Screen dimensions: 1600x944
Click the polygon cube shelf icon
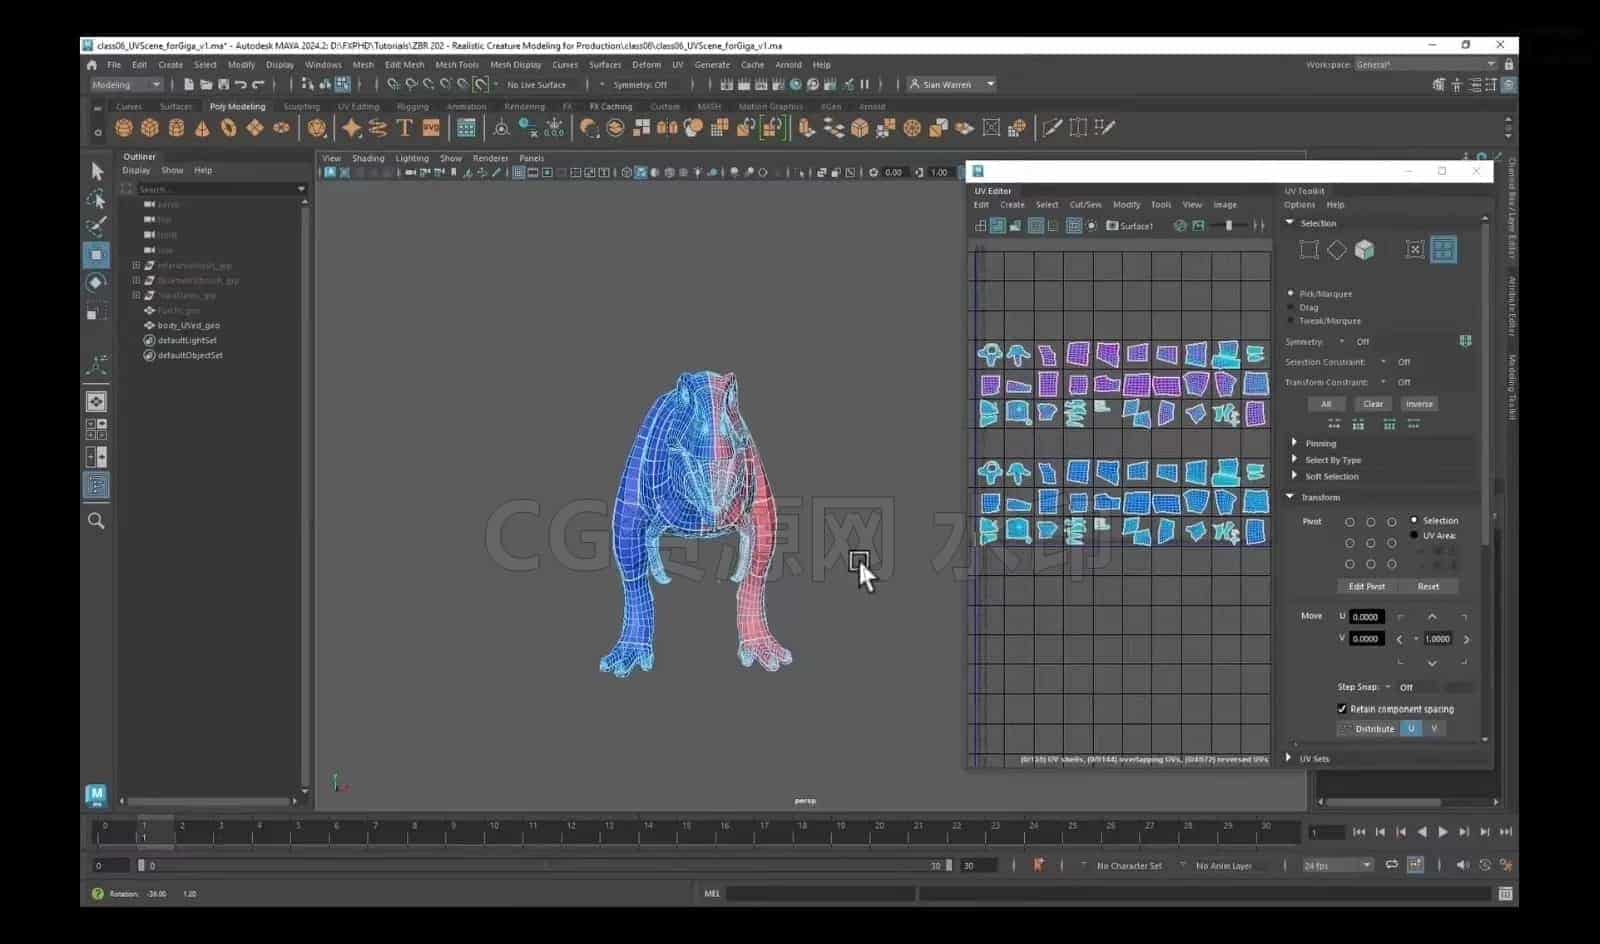pos(150,128)
